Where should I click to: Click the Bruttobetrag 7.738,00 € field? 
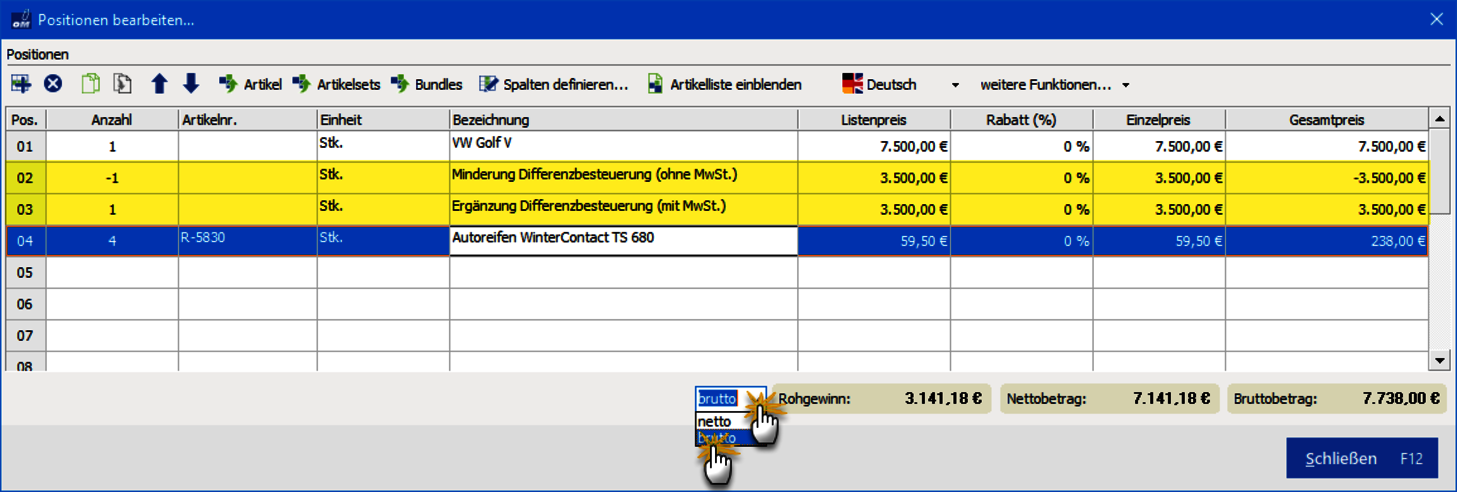pos(1338,399)
